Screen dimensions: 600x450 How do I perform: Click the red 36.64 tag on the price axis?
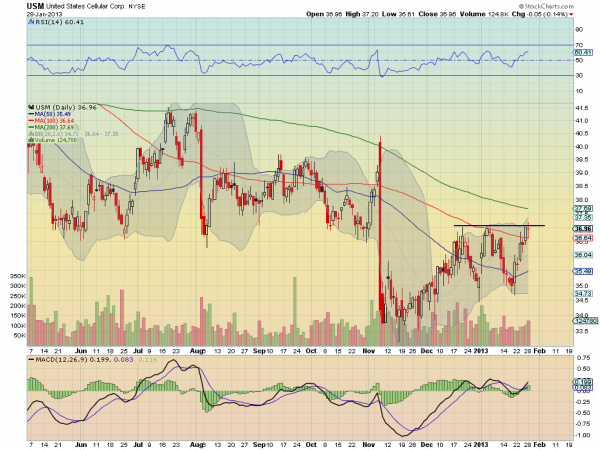(x=583, y=238)
